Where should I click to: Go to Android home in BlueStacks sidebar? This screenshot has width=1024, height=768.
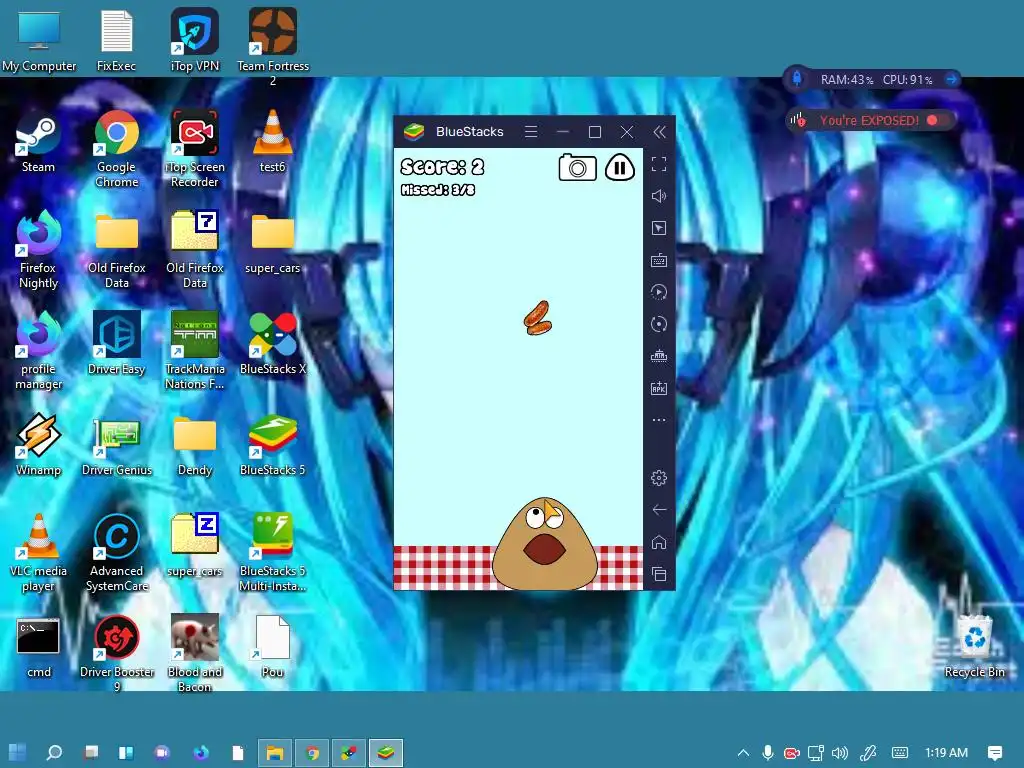(659, 542)
